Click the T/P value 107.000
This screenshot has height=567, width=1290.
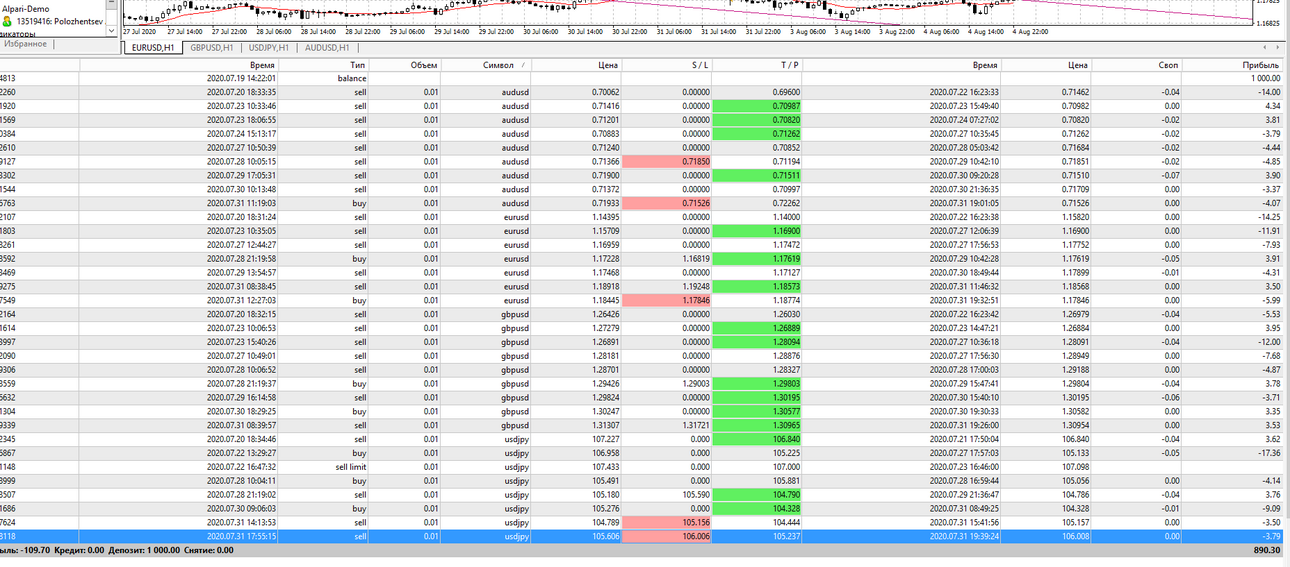point(785,466)
